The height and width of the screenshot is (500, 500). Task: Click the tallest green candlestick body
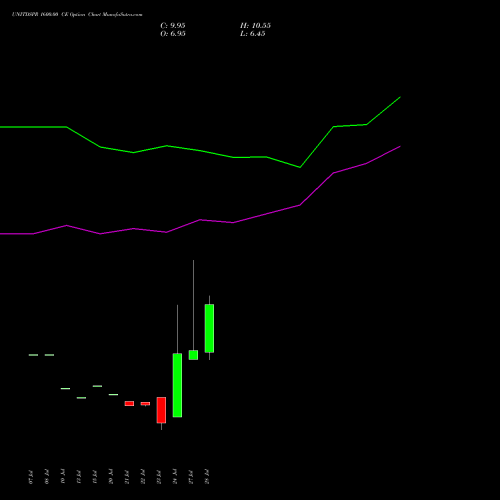tap(177, 385)
